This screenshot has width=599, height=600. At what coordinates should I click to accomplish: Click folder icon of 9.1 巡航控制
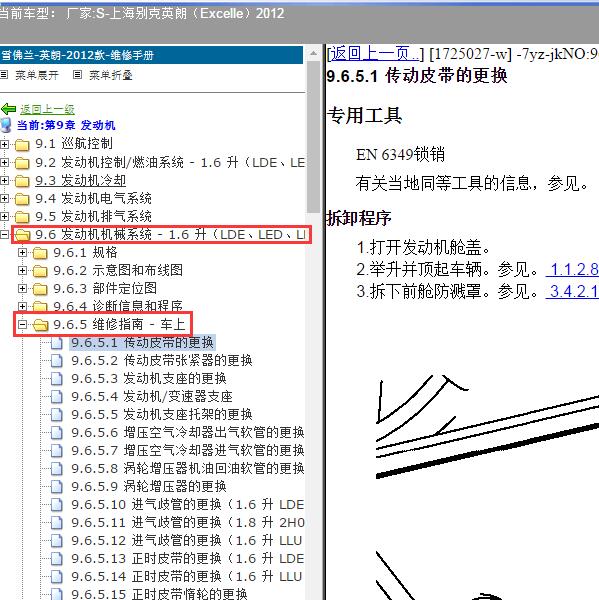coord(22,145)
